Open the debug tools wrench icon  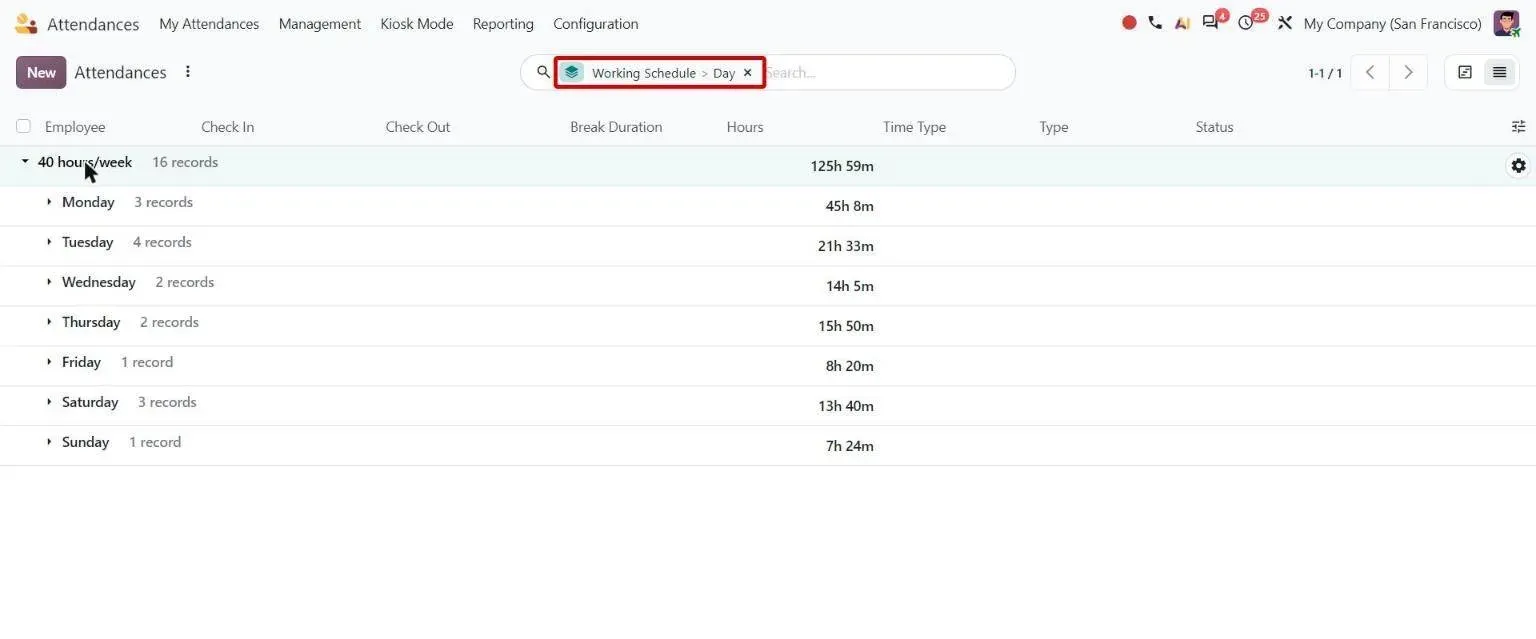1285,23
